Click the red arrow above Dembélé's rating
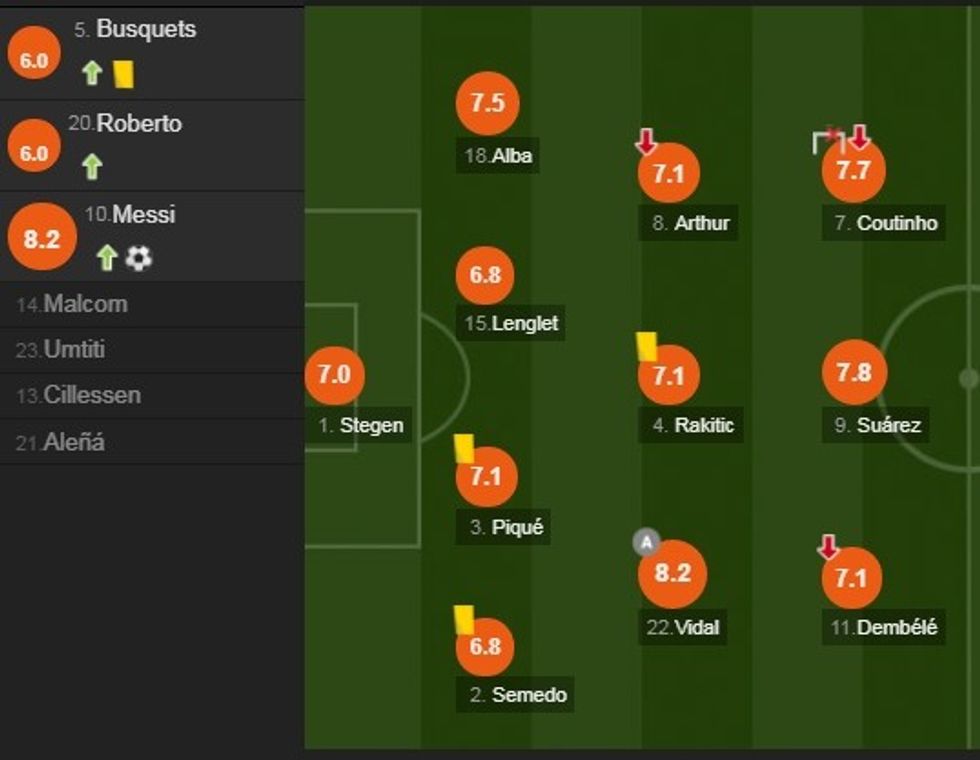 [x=828, y=547]
